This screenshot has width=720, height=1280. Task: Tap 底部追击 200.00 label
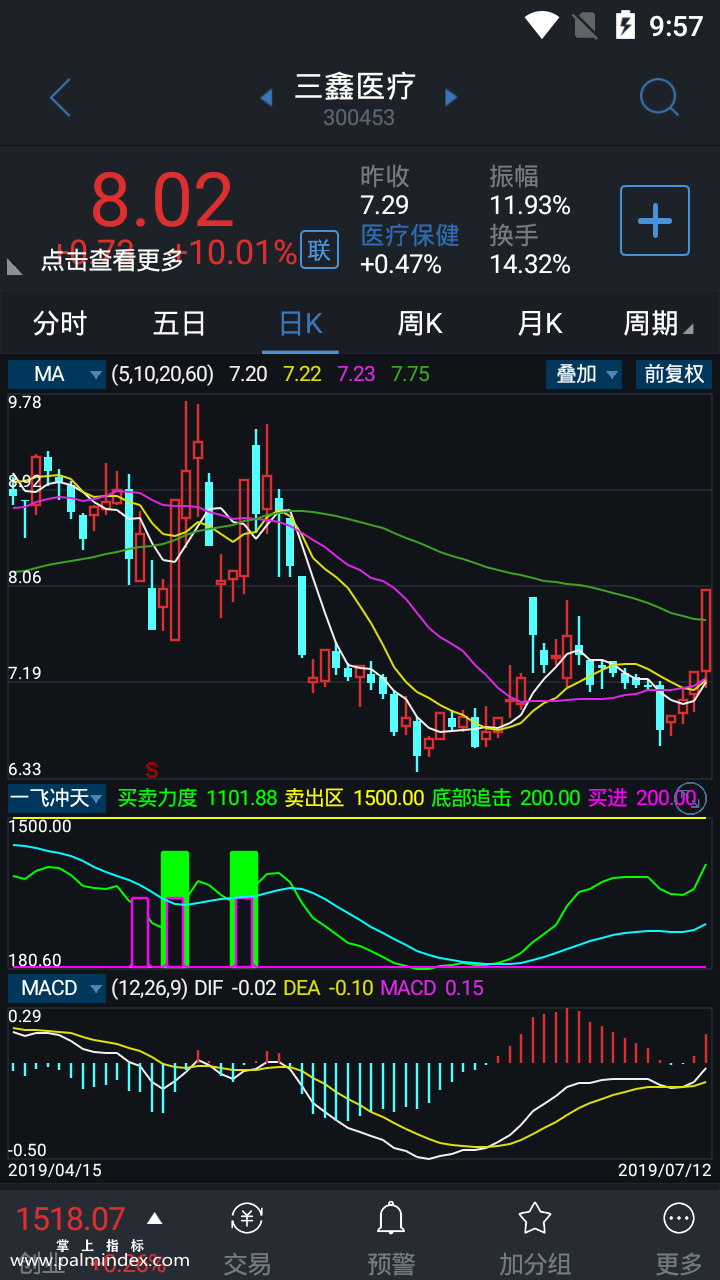[x=506, y=798]
